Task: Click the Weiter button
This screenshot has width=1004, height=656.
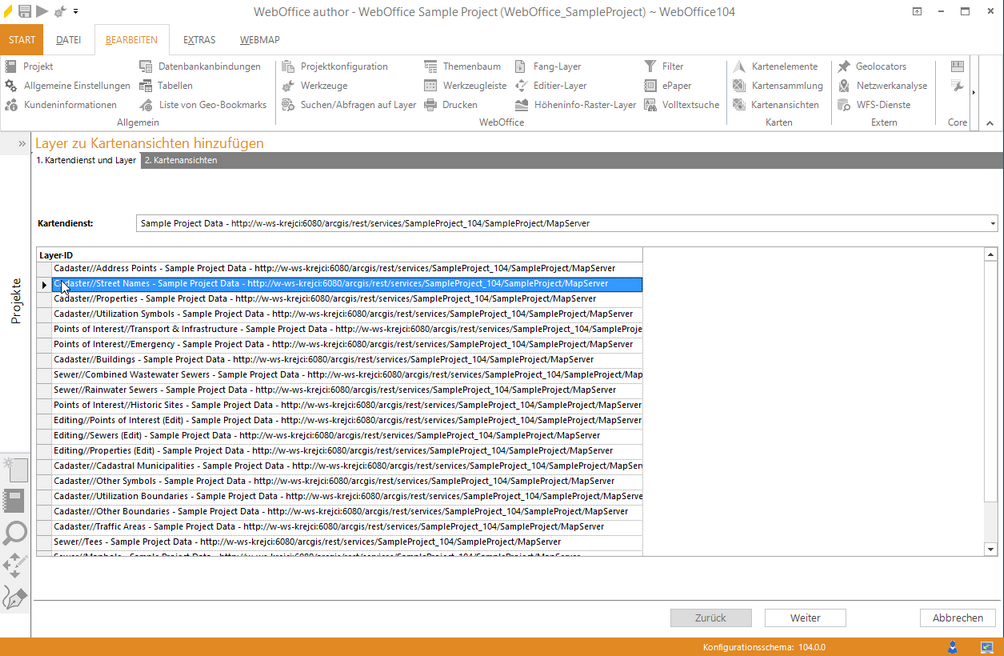Action: [805, 618]
